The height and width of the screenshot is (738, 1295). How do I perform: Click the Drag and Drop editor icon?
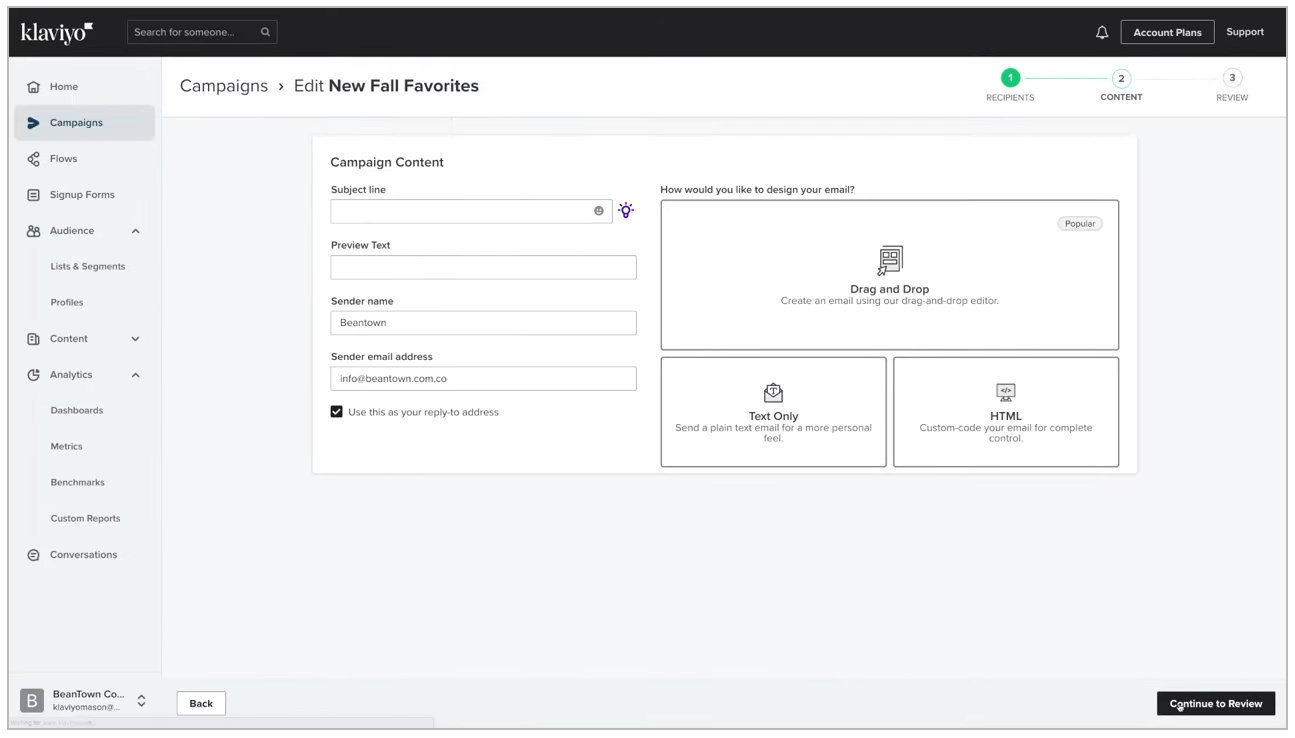click(890, 261)
